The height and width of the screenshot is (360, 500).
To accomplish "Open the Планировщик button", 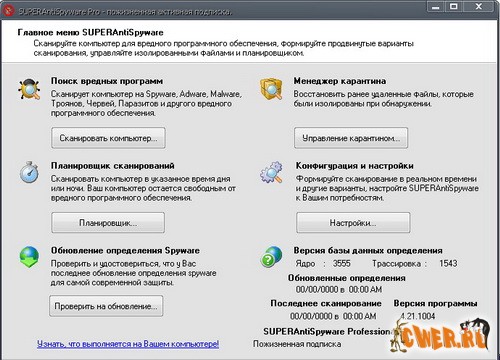I will click(108, 223).
